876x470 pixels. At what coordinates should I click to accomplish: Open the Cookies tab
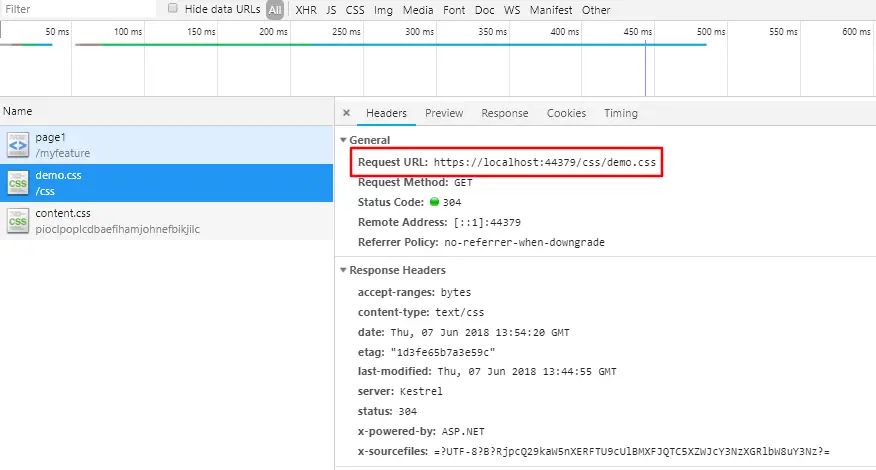[x=566, y=113]
